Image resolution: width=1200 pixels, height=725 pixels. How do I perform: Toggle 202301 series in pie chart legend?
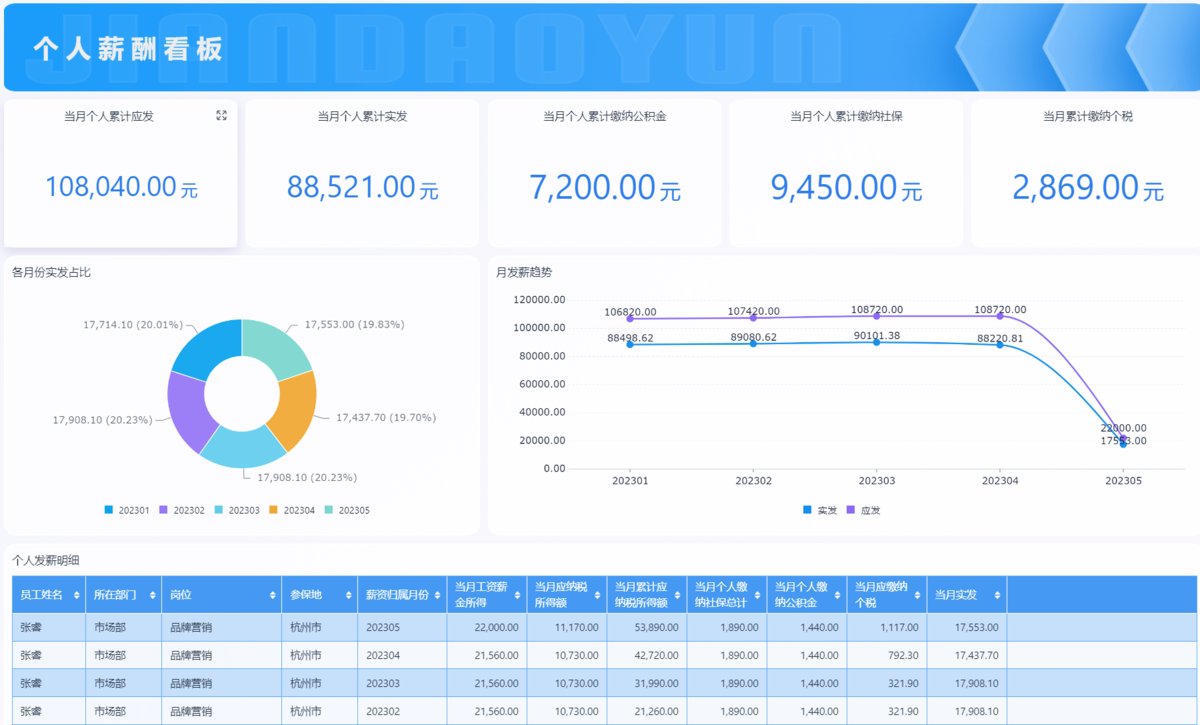126,510
